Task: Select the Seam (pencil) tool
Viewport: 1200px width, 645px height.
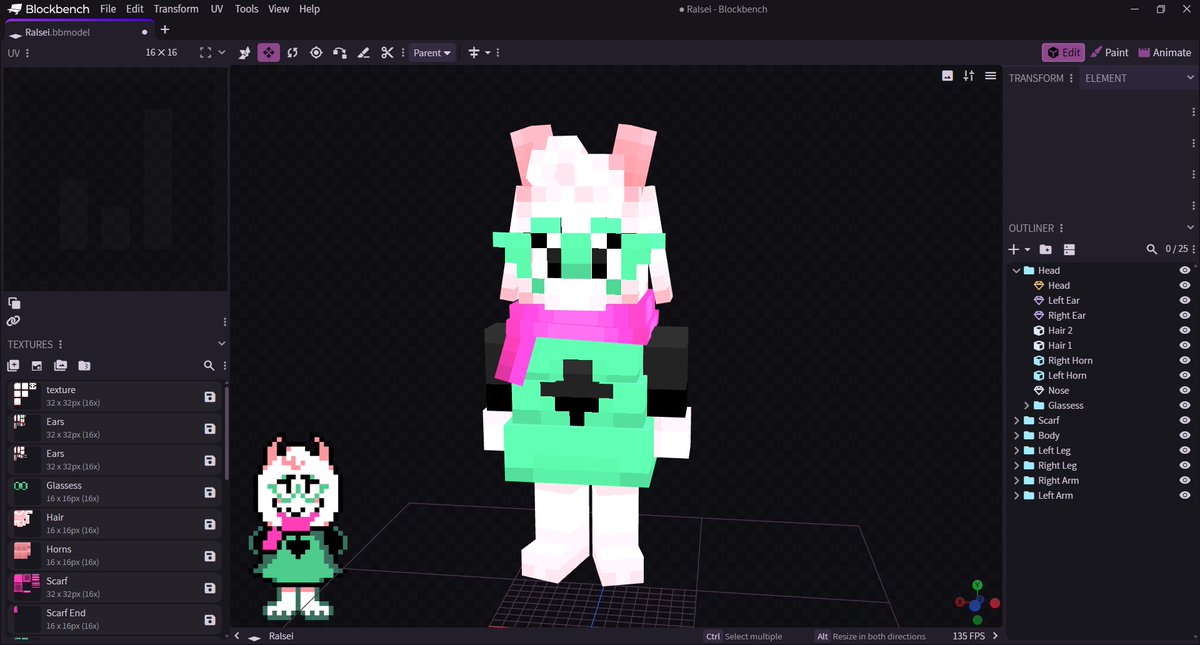Action: (x=364, y=52)
